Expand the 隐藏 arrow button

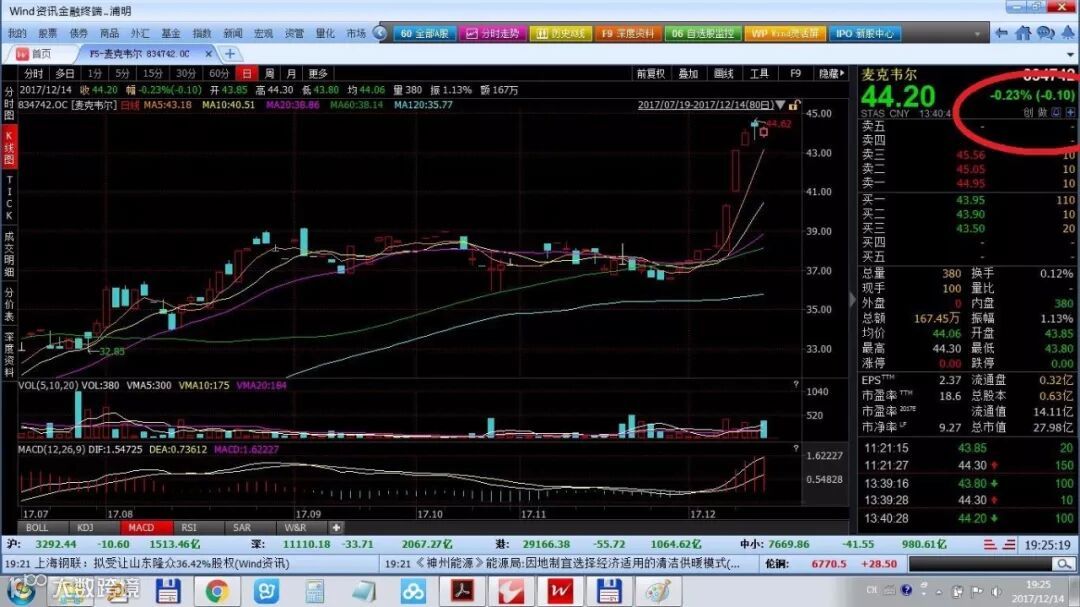[831, 74]
